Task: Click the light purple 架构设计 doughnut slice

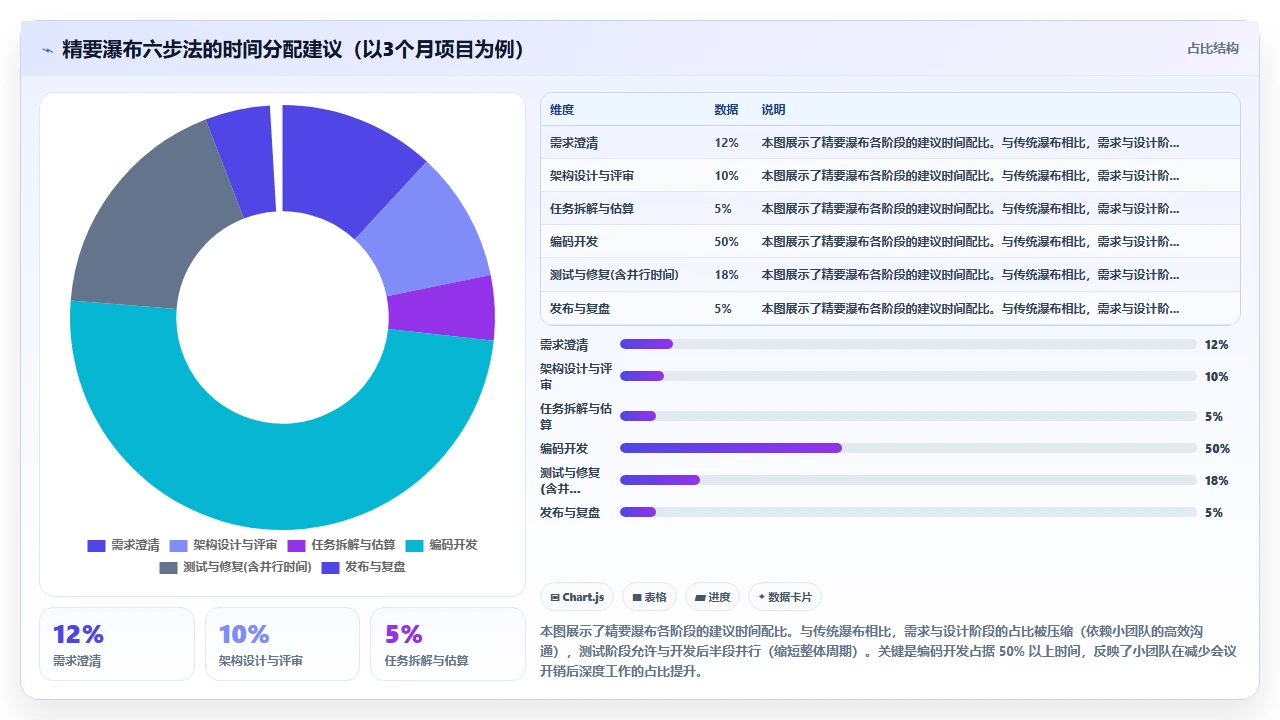Action: tap(430, 232)
